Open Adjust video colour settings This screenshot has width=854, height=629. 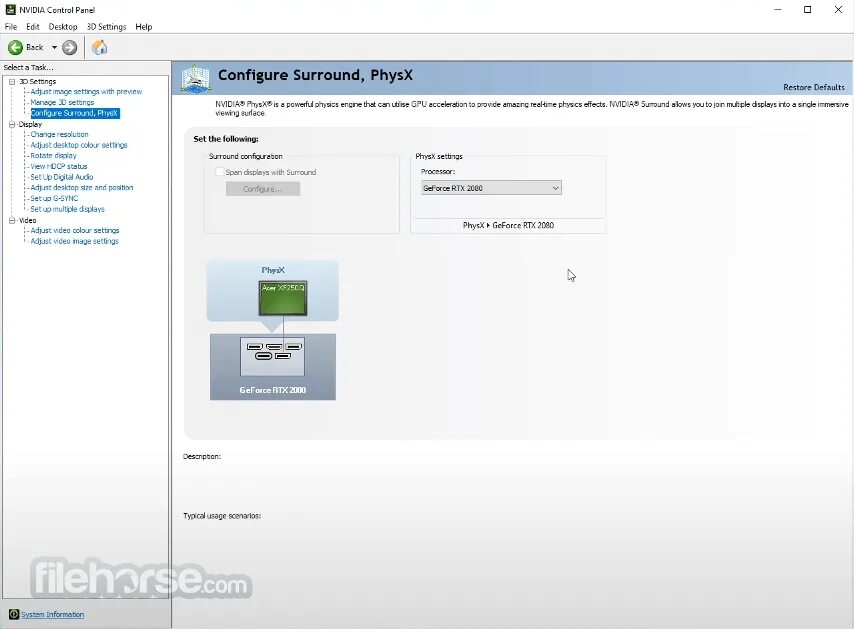click(75, 230)
